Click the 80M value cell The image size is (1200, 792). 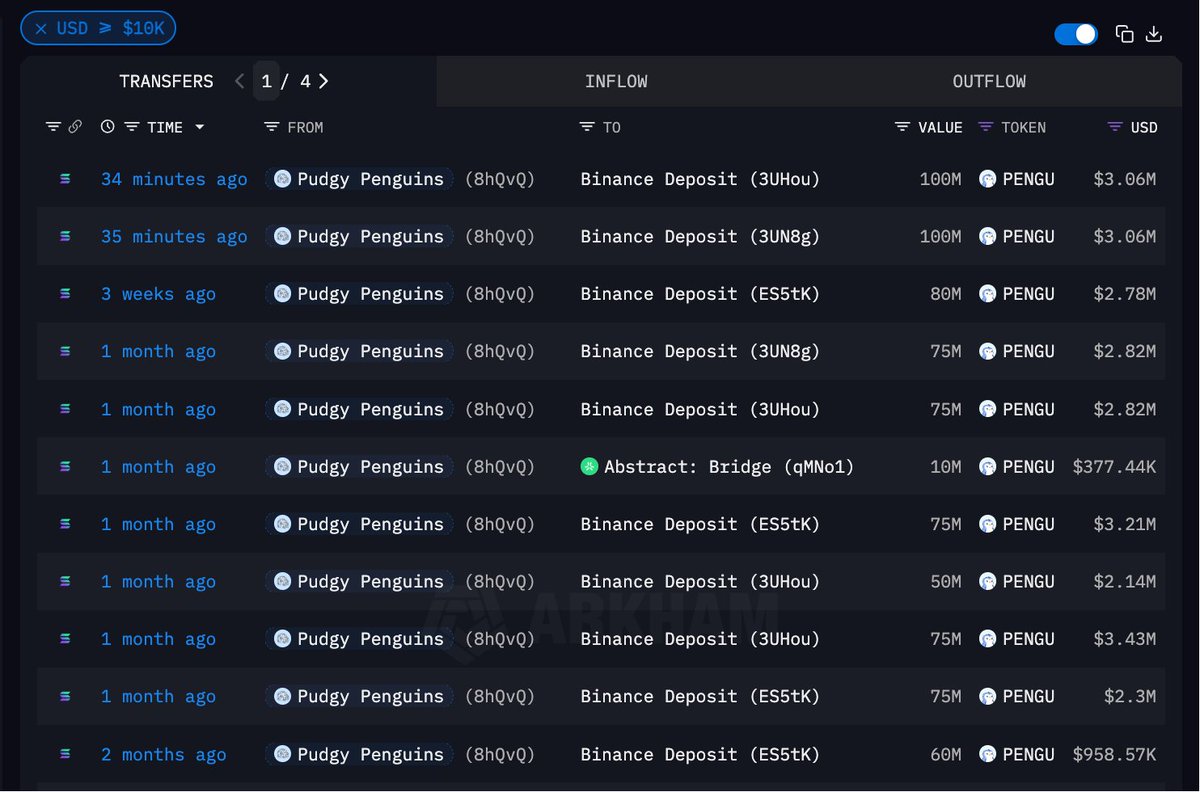[945, 294]
